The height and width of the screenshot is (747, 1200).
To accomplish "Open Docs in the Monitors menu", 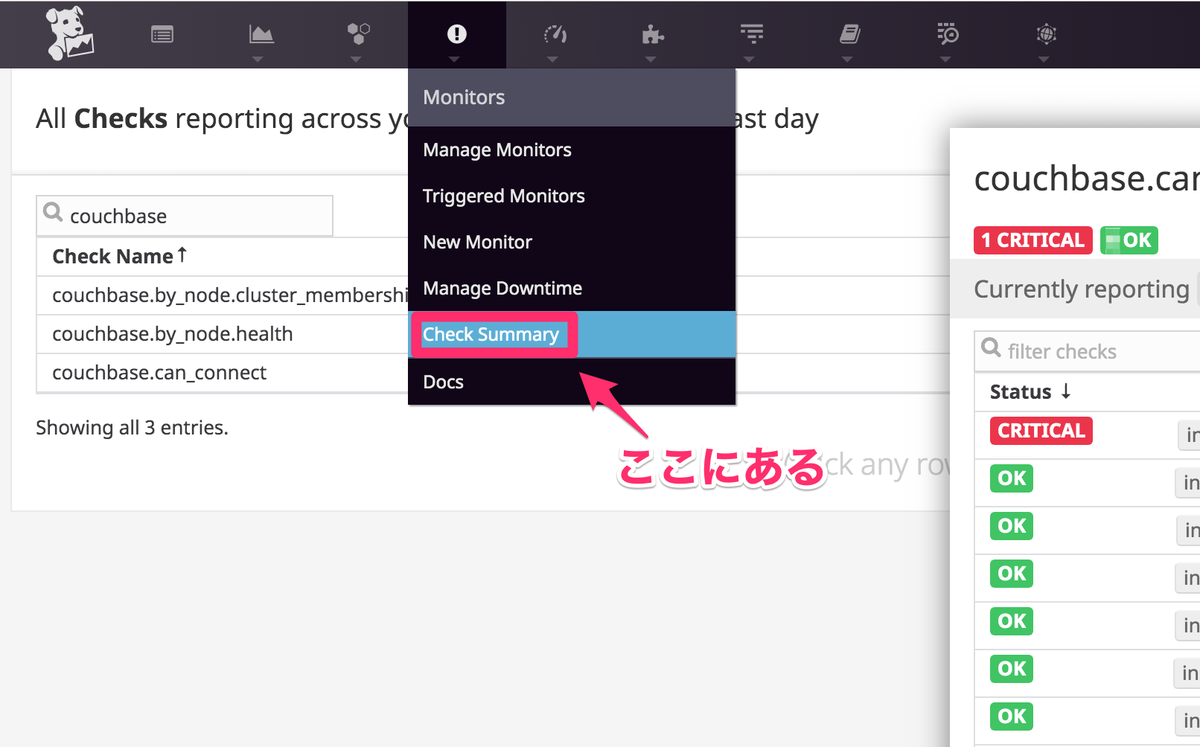I will pos(572,381).
